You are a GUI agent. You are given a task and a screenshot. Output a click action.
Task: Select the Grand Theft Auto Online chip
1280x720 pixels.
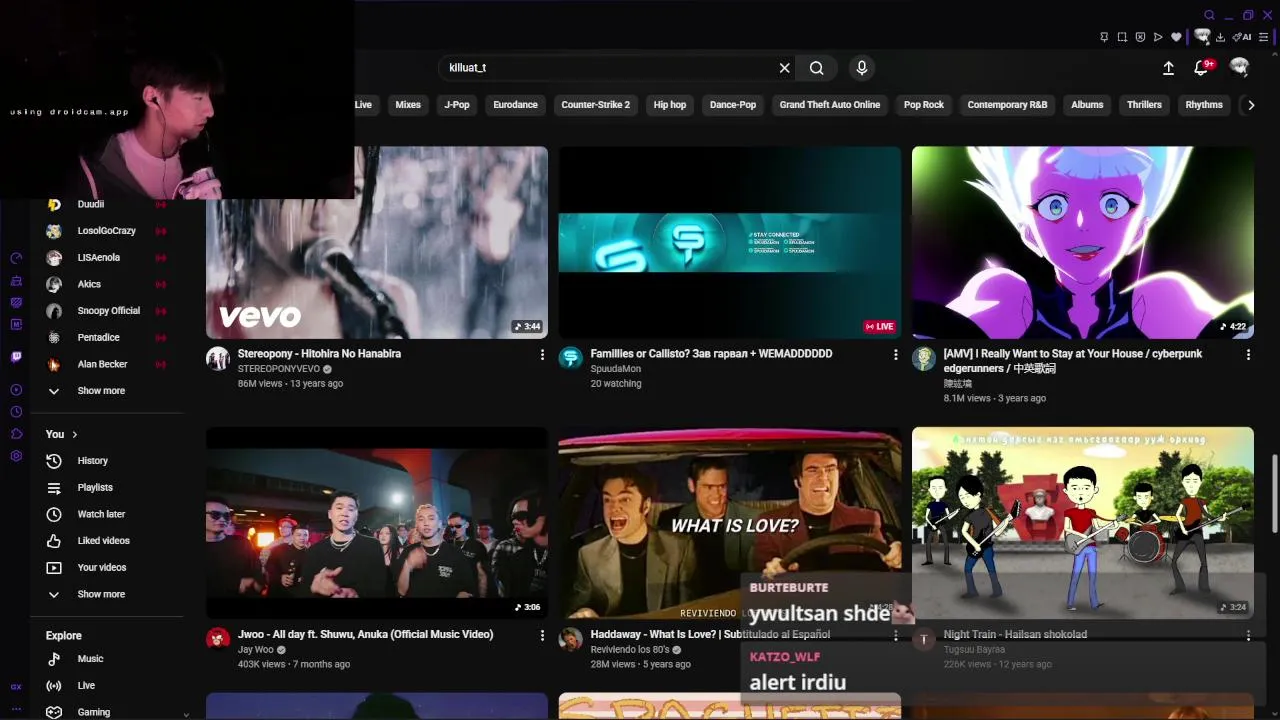(x=830, y=105)
